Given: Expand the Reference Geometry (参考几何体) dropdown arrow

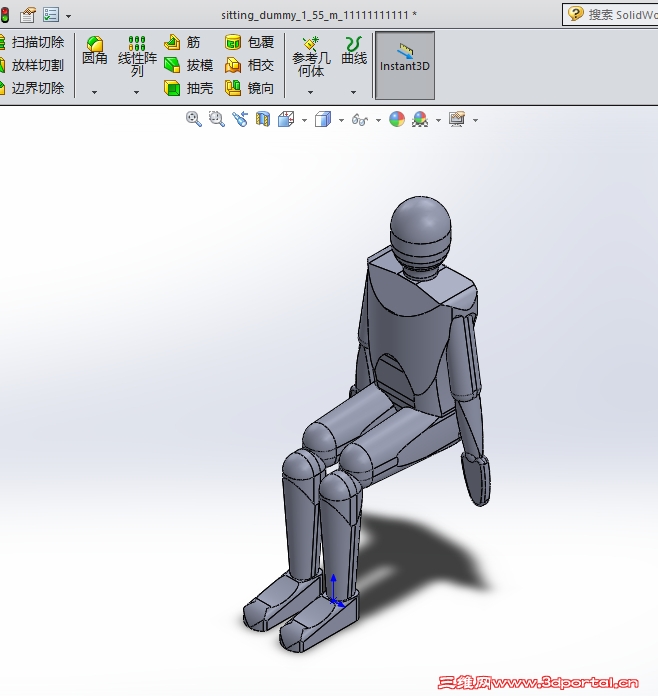Looking at the screenshot, I should (311, 92).
